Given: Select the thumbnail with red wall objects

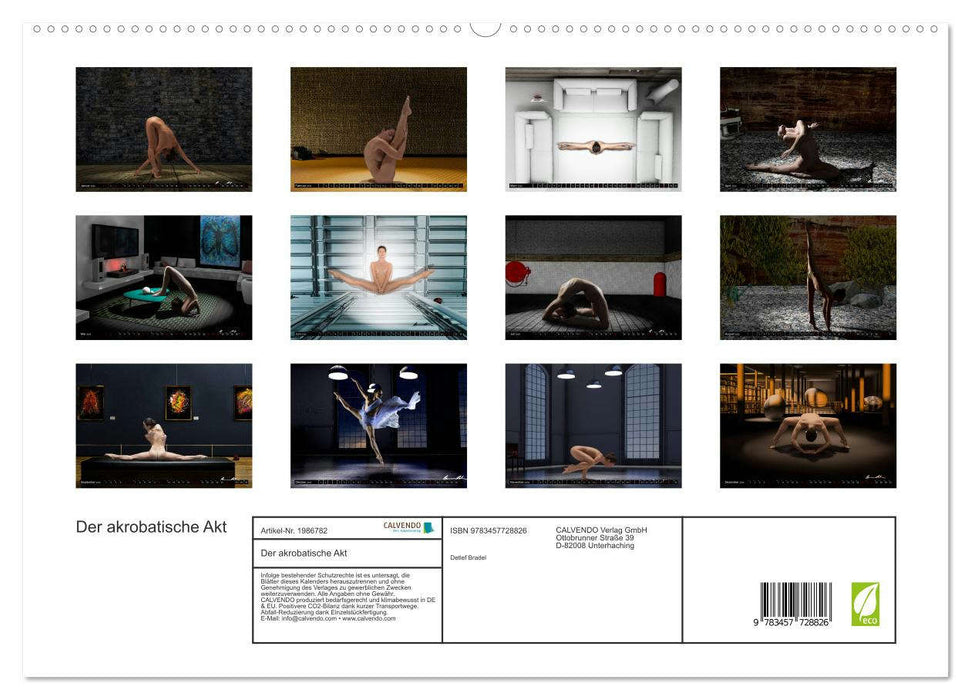Looking at the screenshot, I should 593,277.
